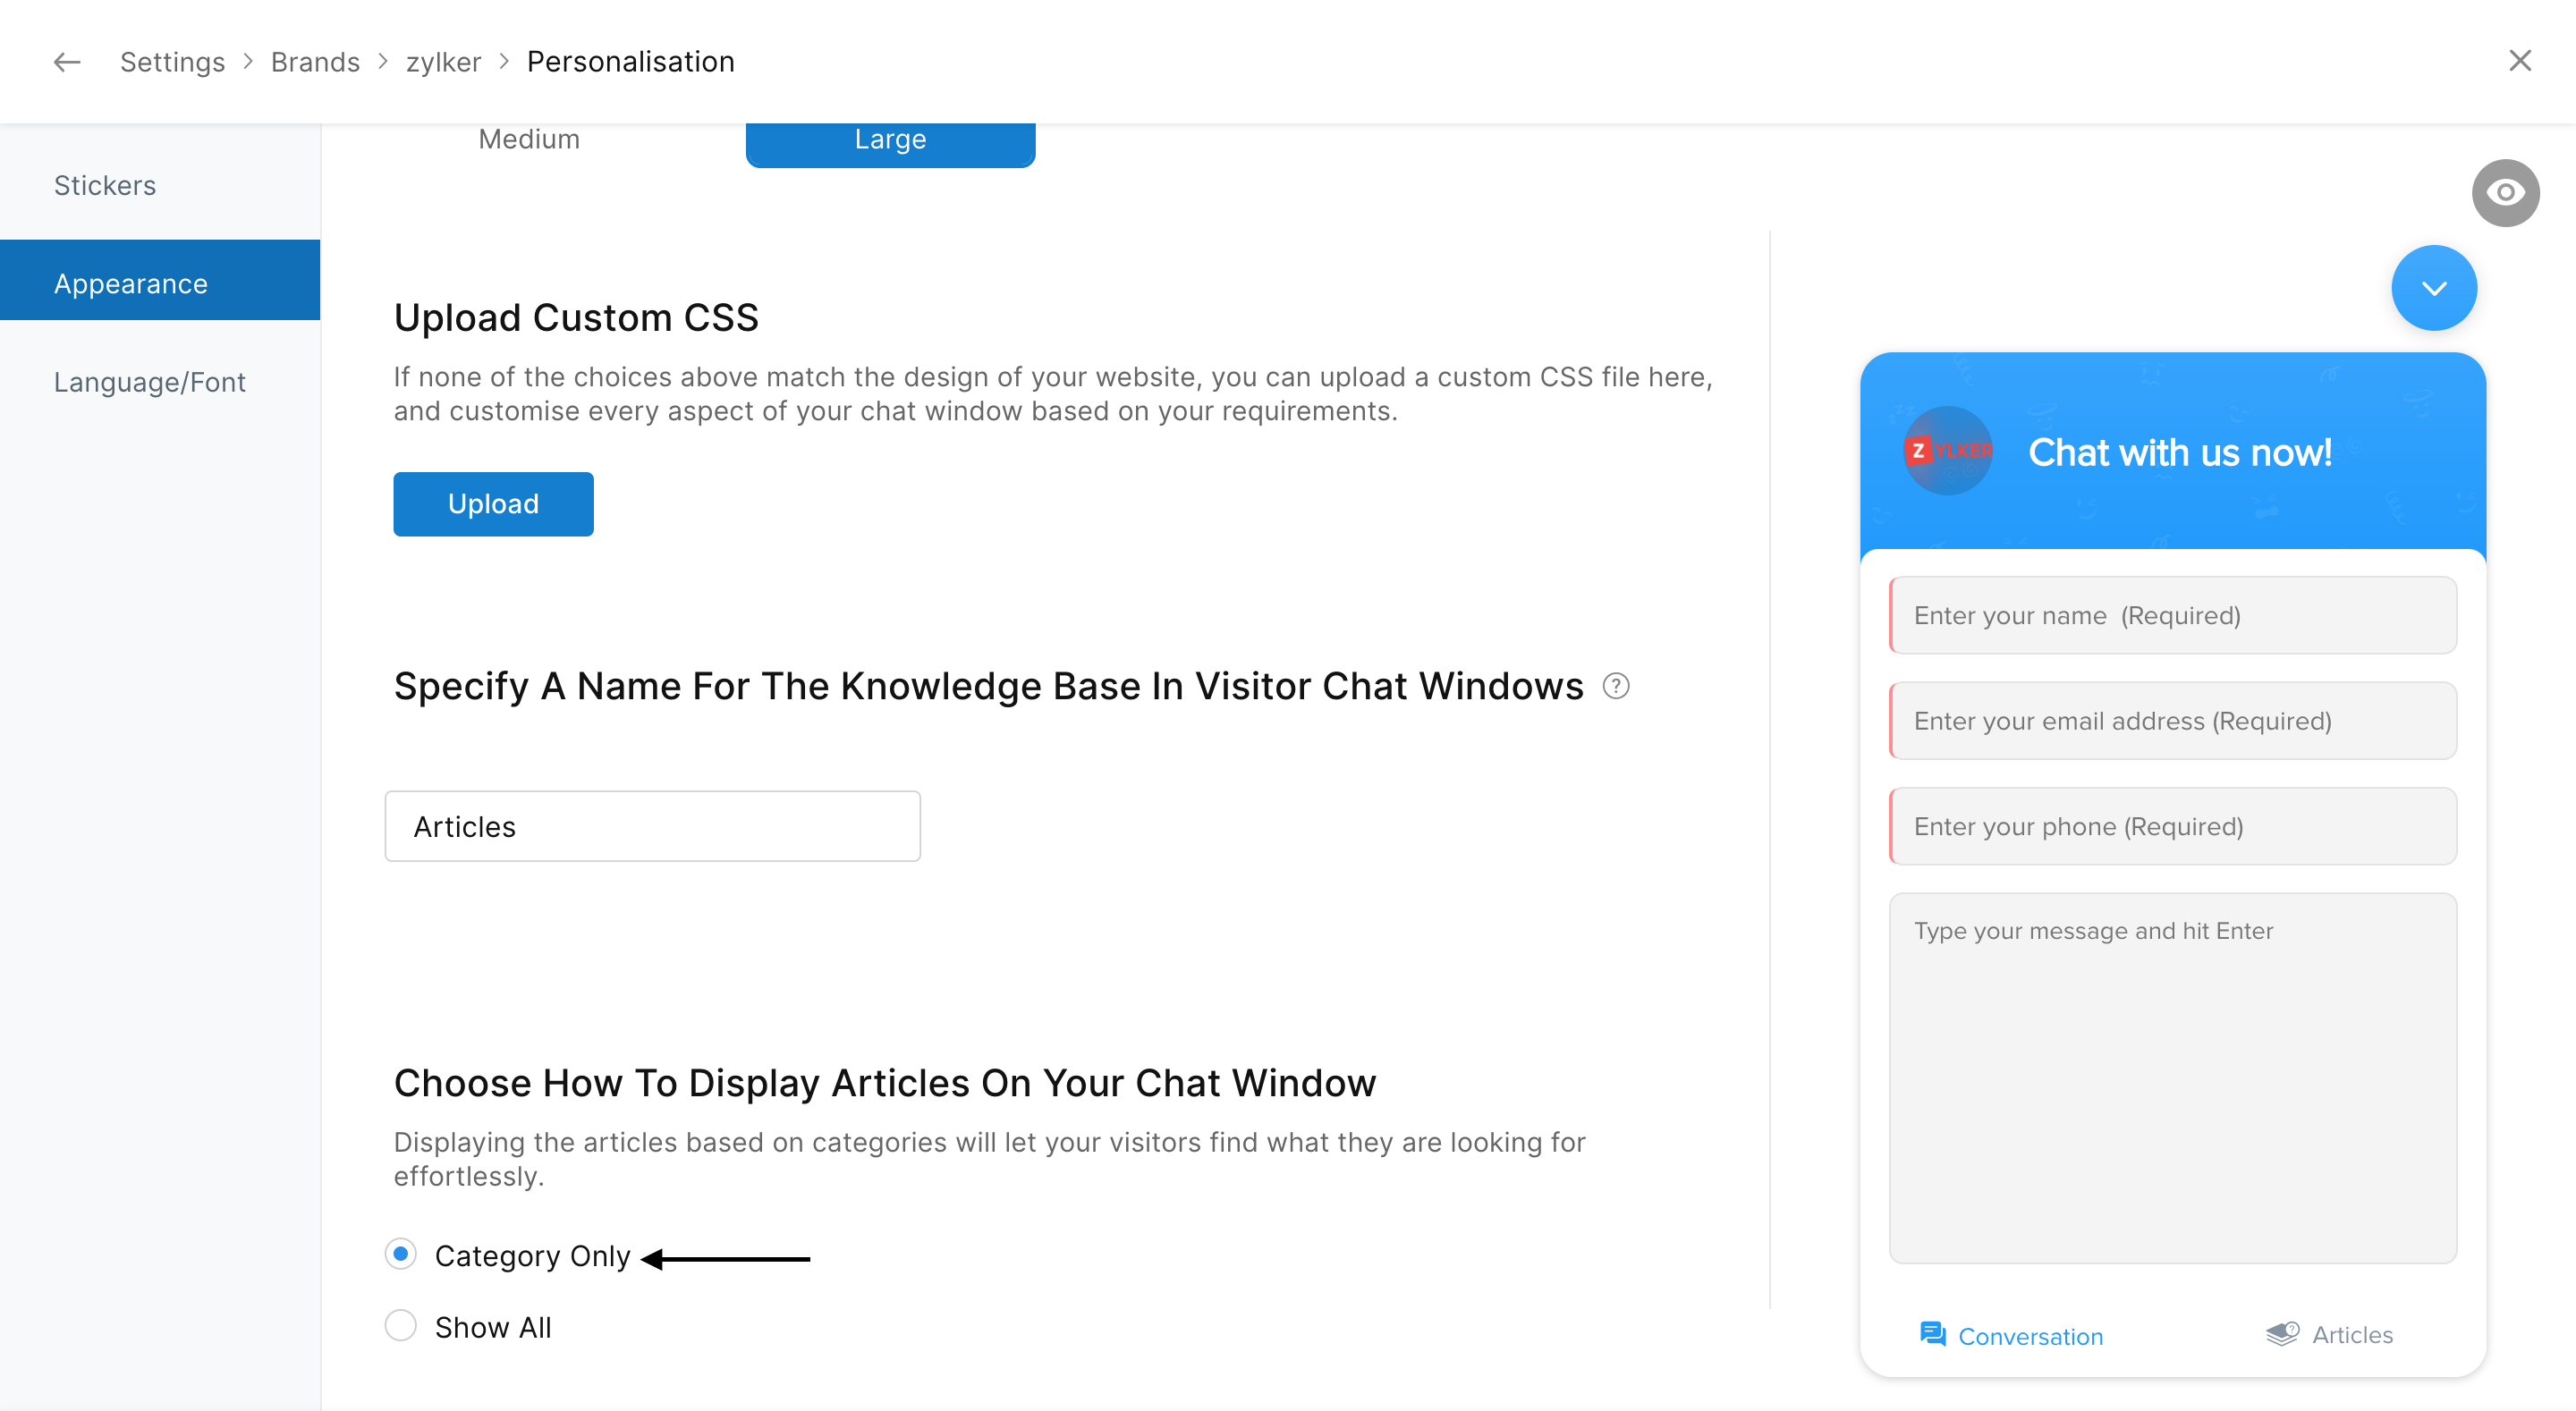Screen dimensions: 2576x1411
Task: Click the Conversation chat bubble icon
Action: pyautogui.click(x=1931, y=1334)
